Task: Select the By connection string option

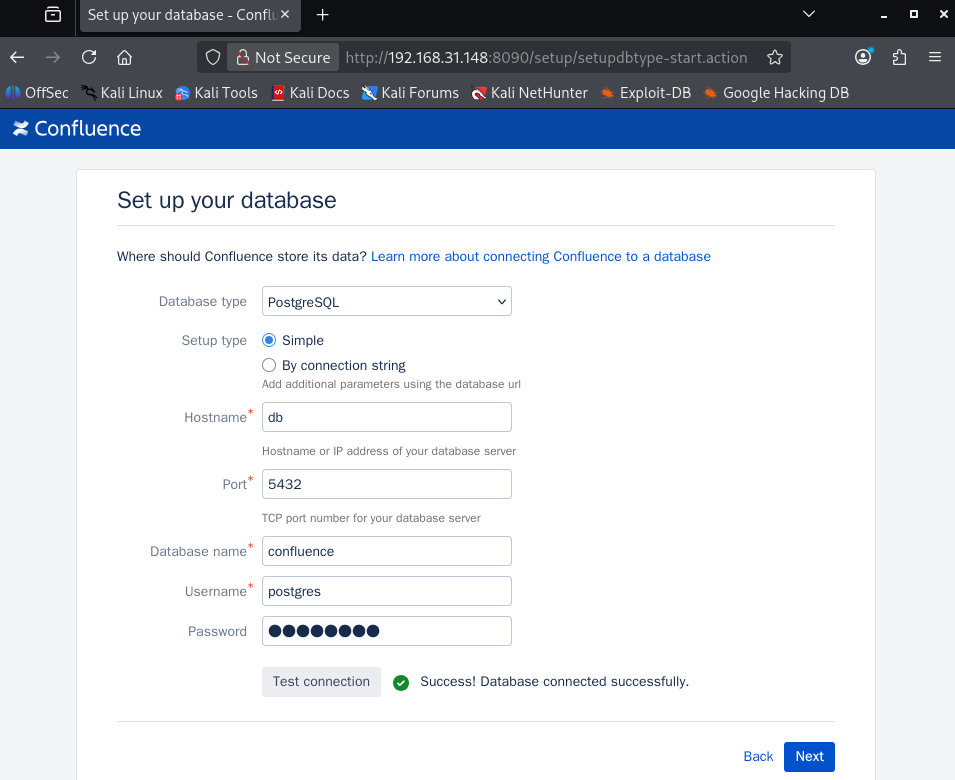Action: coord(268,365)
